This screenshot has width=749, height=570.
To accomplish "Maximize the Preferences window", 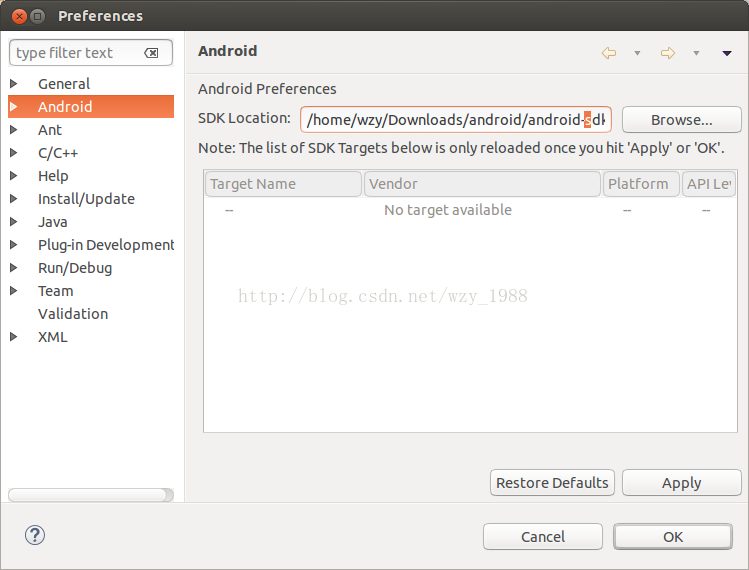I will point(37,17).
